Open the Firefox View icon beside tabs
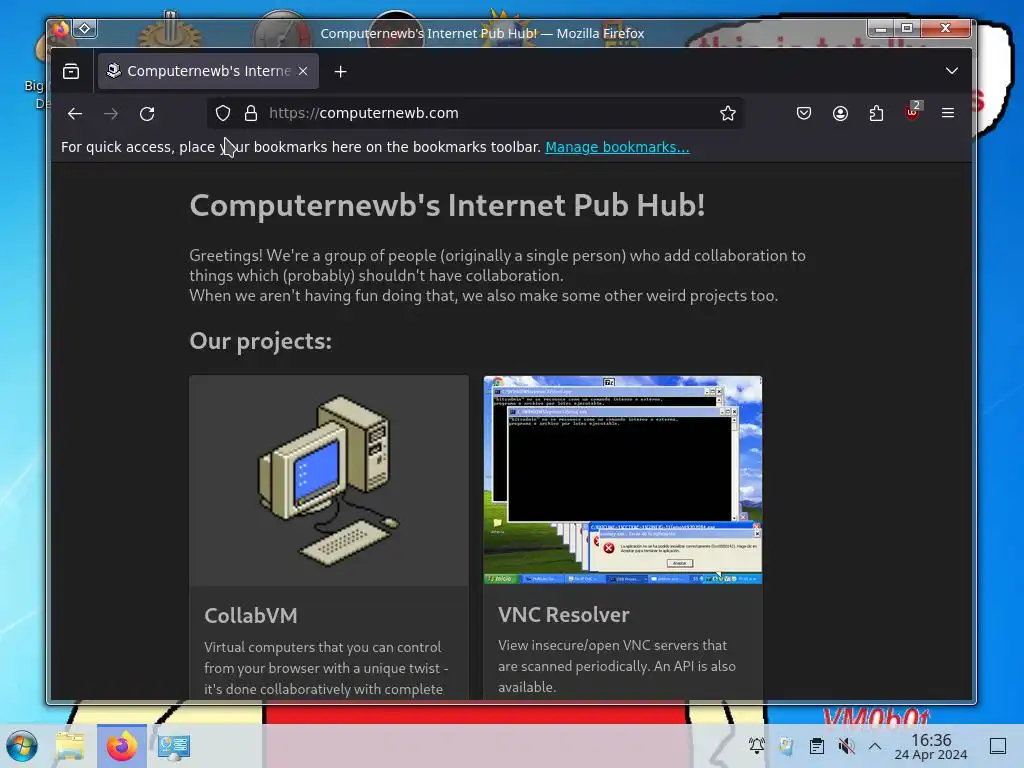This screenshot has height=768, width=1024. (71, 71)
